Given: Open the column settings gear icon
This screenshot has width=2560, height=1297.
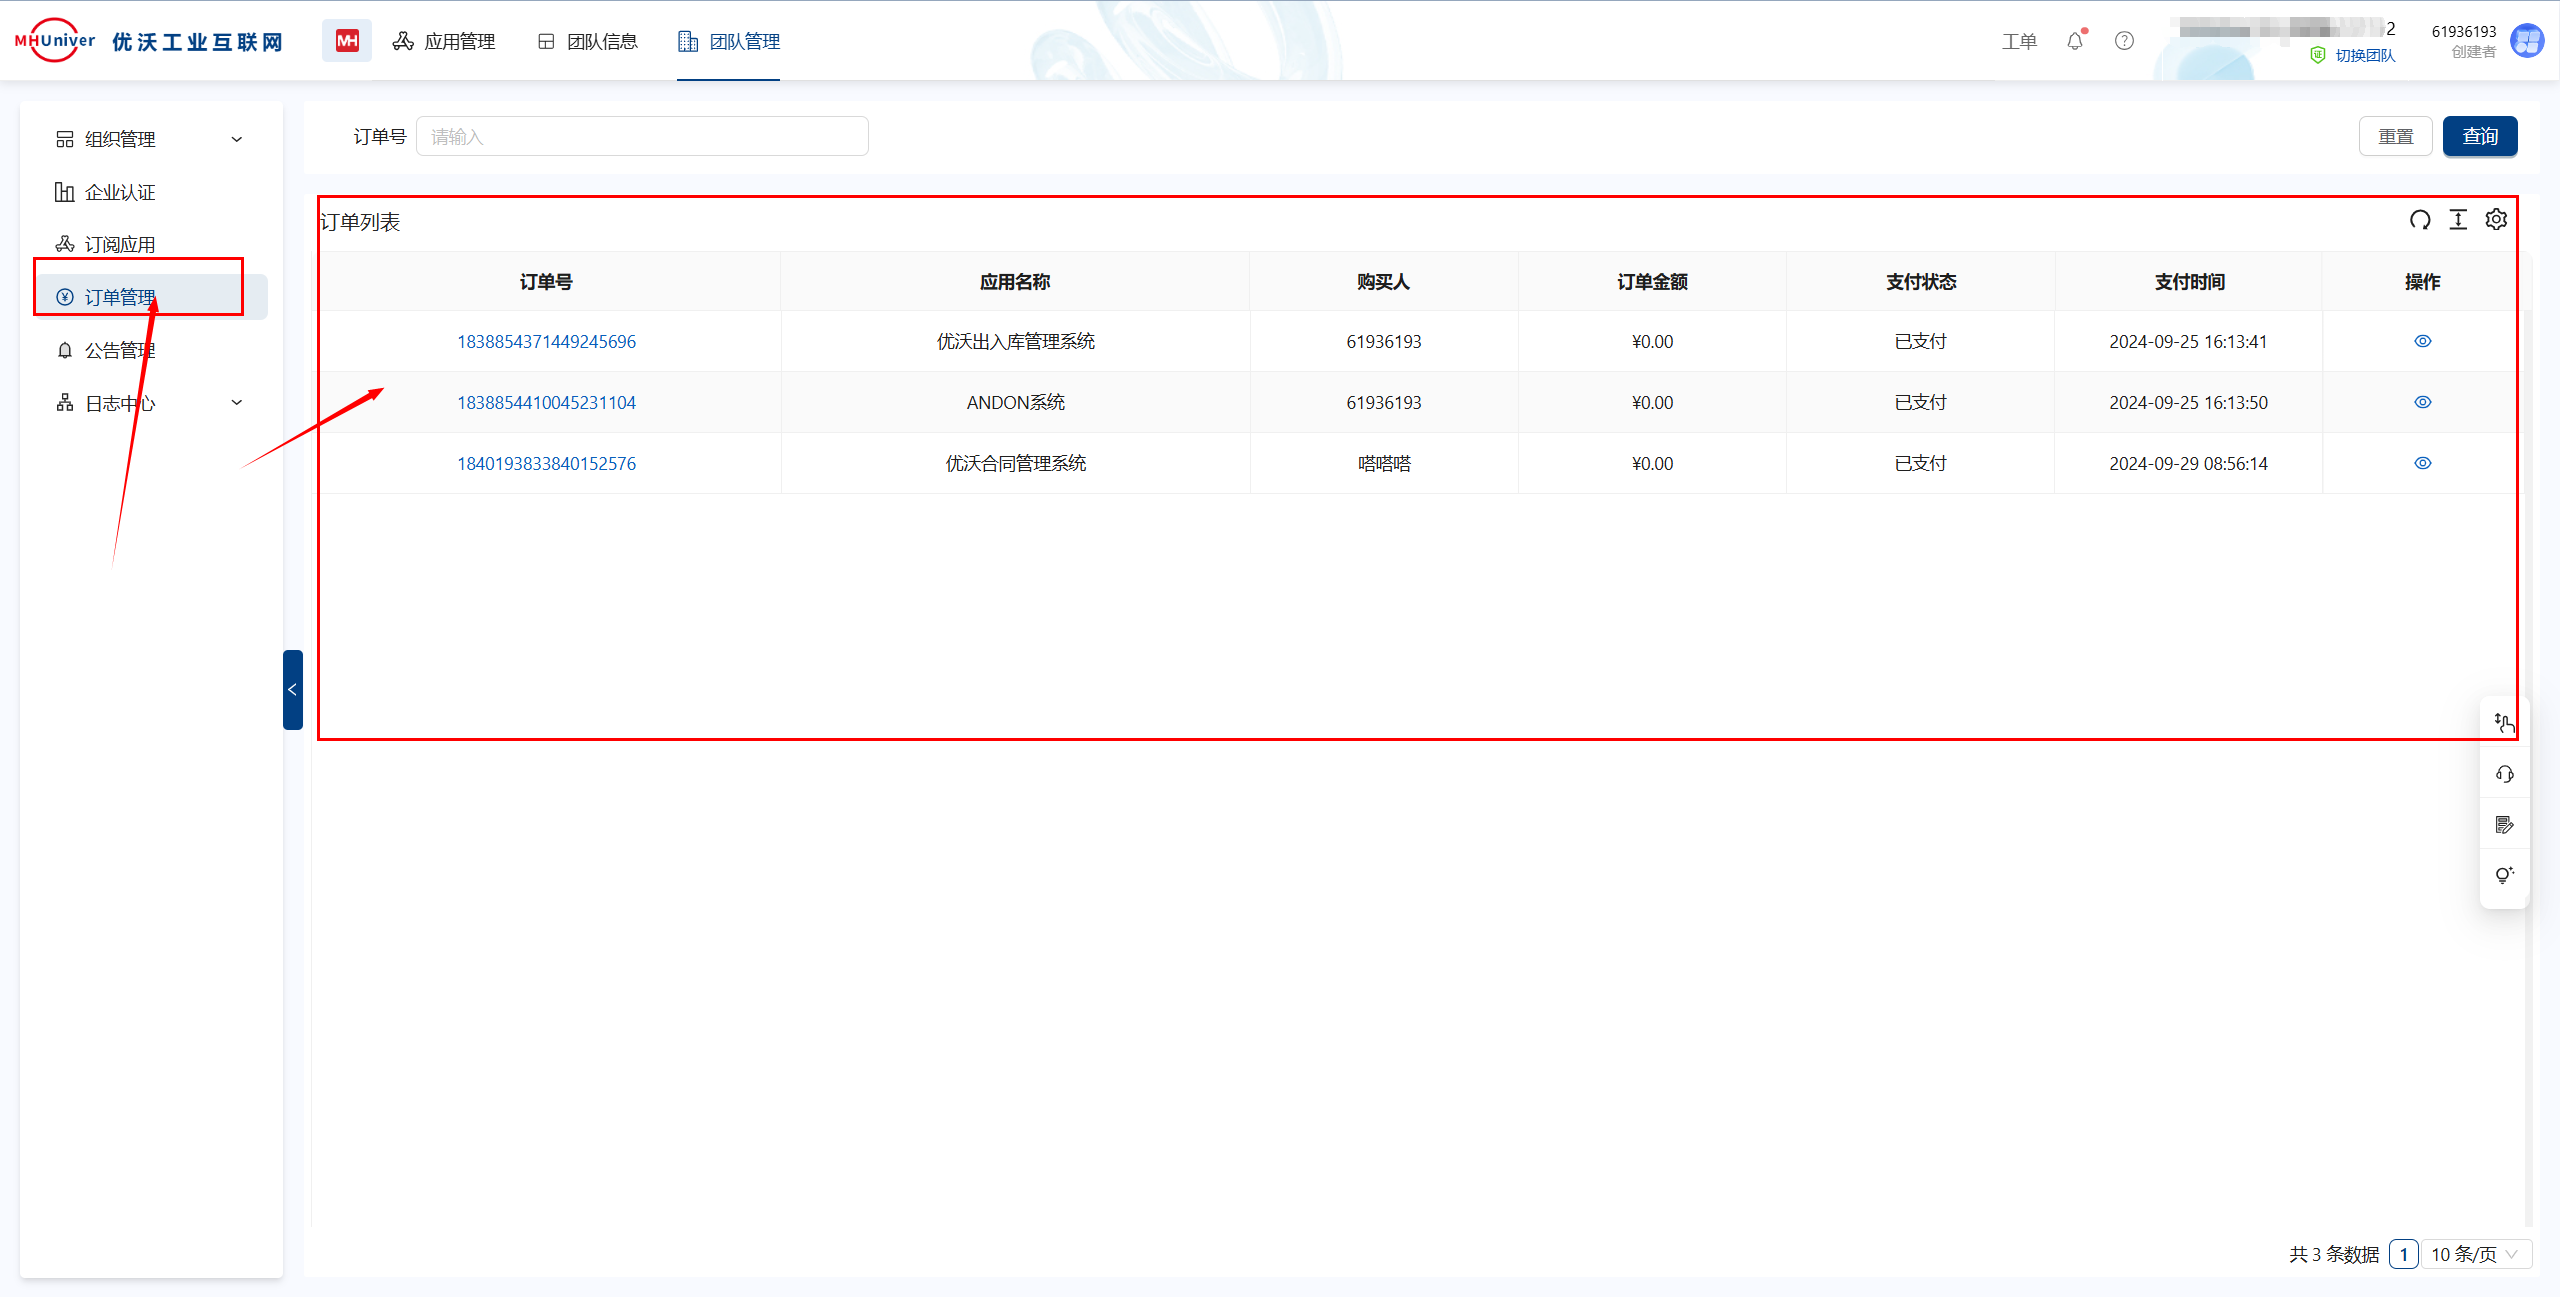Looking at the screenshot, I should click(2496, 220).
